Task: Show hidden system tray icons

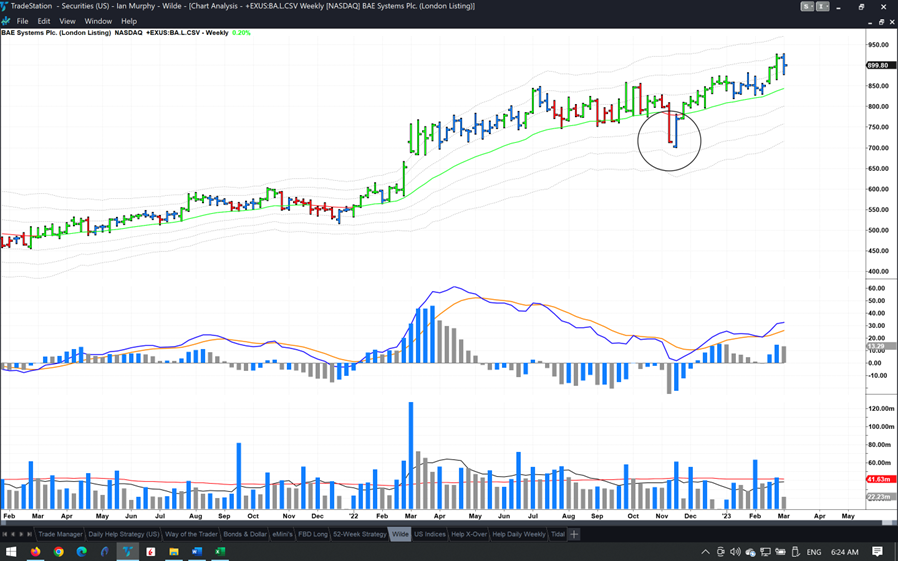Action: coord(706,552)
